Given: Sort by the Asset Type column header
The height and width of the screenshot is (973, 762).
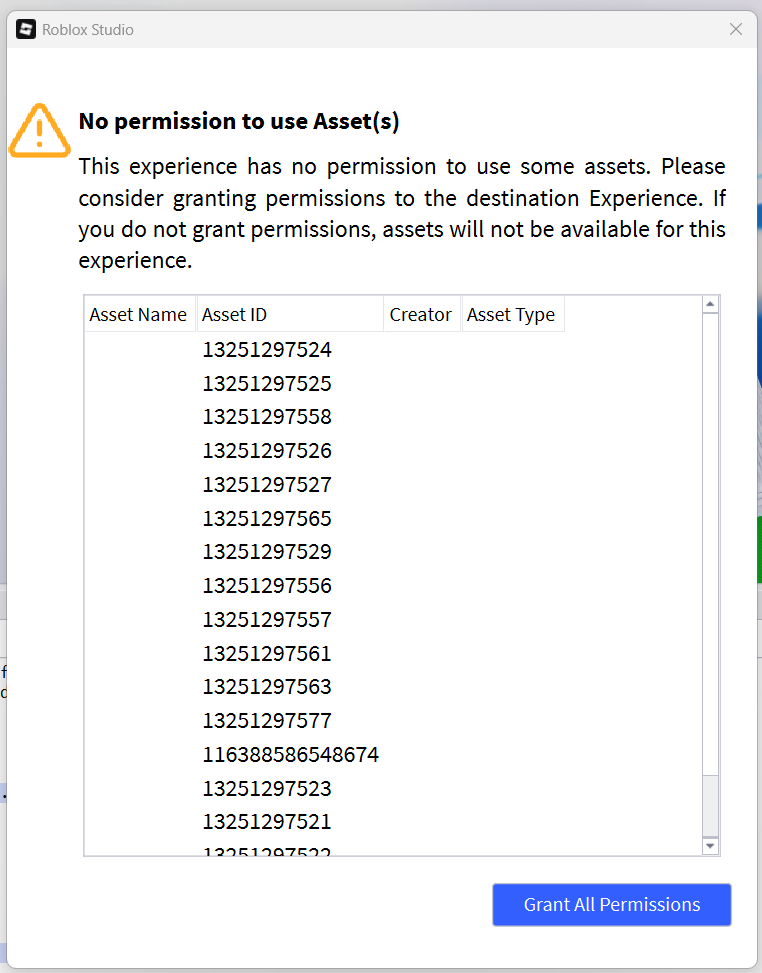Looking at the screenshot, I should (x=511, y=315).
